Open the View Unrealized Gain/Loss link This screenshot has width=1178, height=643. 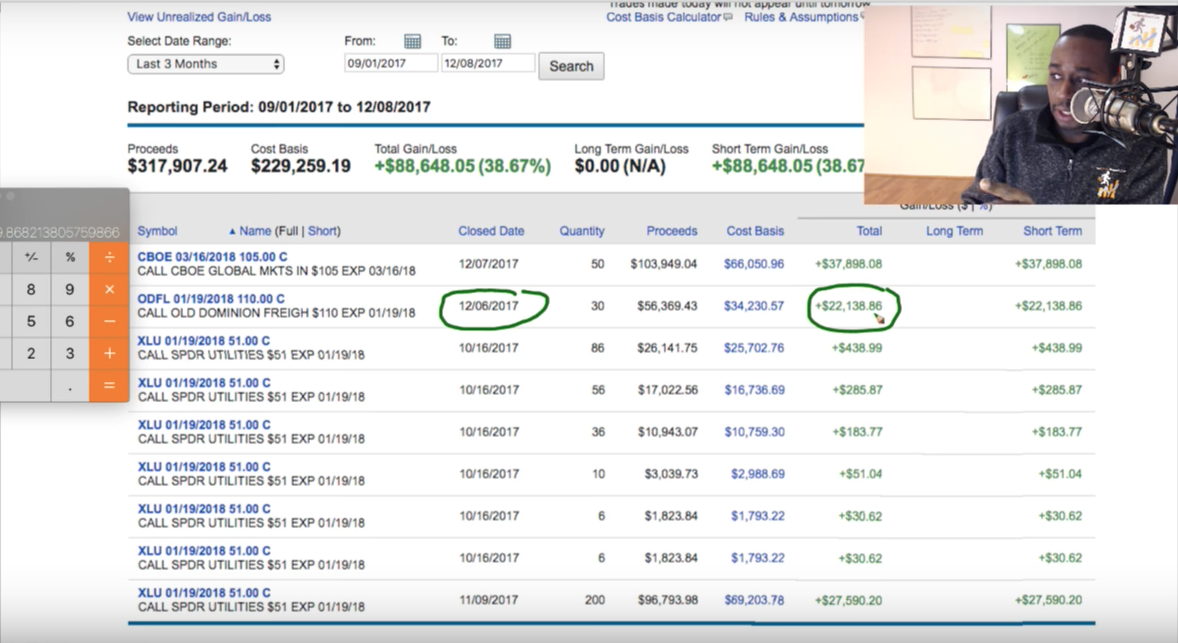pyautogui.click(x=199, y=17)
